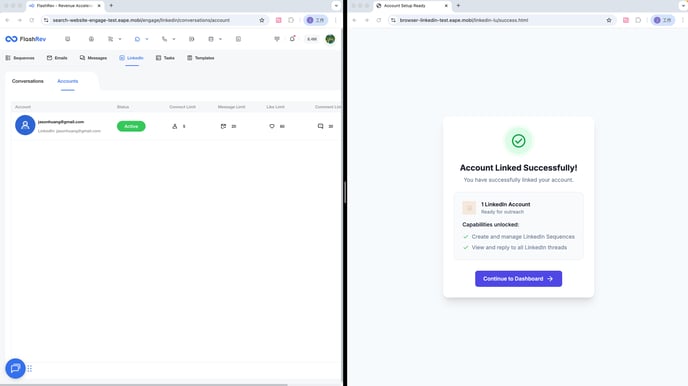Click the blue account avatar in the table row

pos(25,125)
